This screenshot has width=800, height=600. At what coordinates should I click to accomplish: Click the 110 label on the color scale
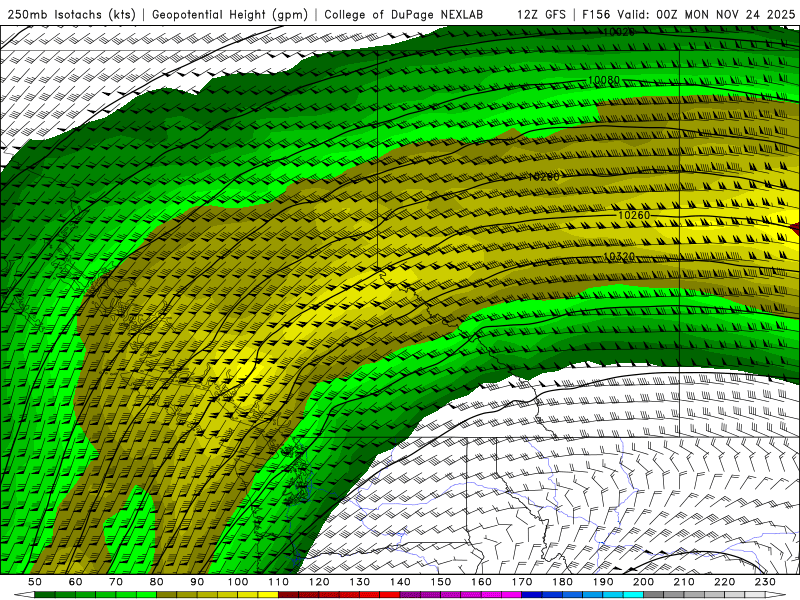[x=278, y=582]
